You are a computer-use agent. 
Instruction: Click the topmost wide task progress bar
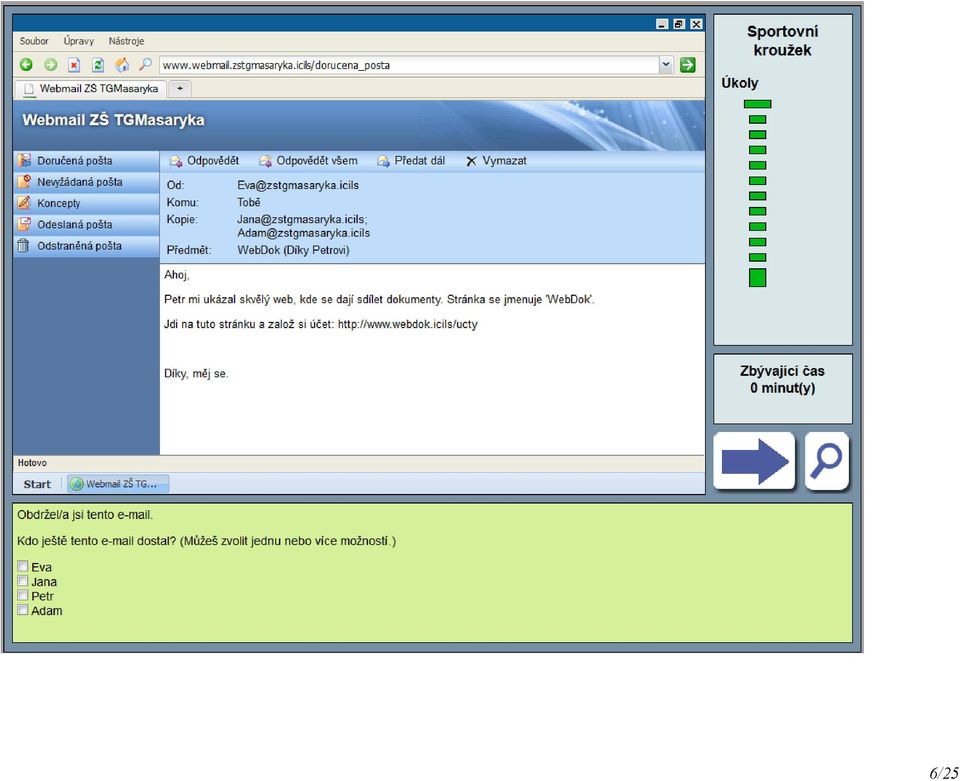click(x=757, y=104)
